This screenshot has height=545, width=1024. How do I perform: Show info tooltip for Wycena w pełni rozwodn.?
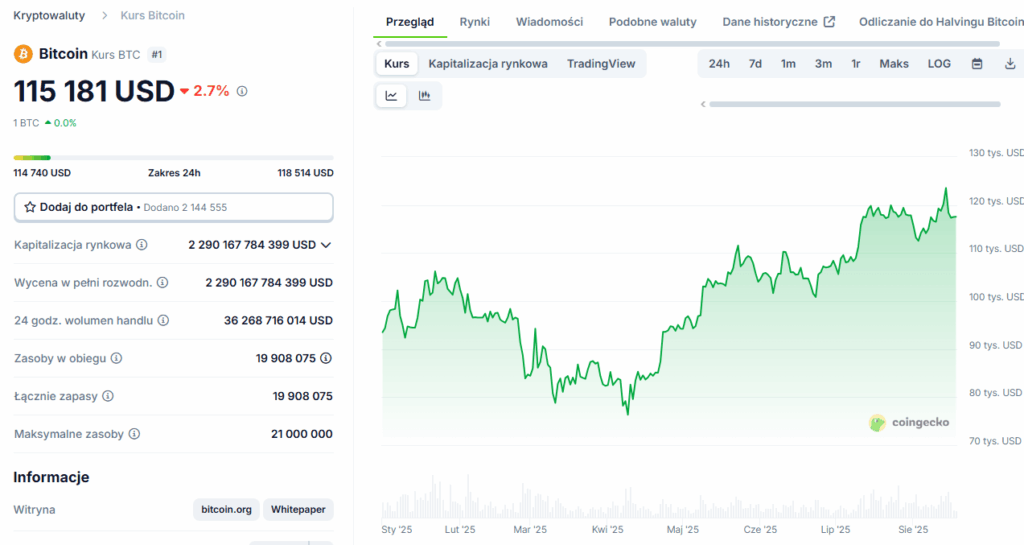click(x=163, y=283)
